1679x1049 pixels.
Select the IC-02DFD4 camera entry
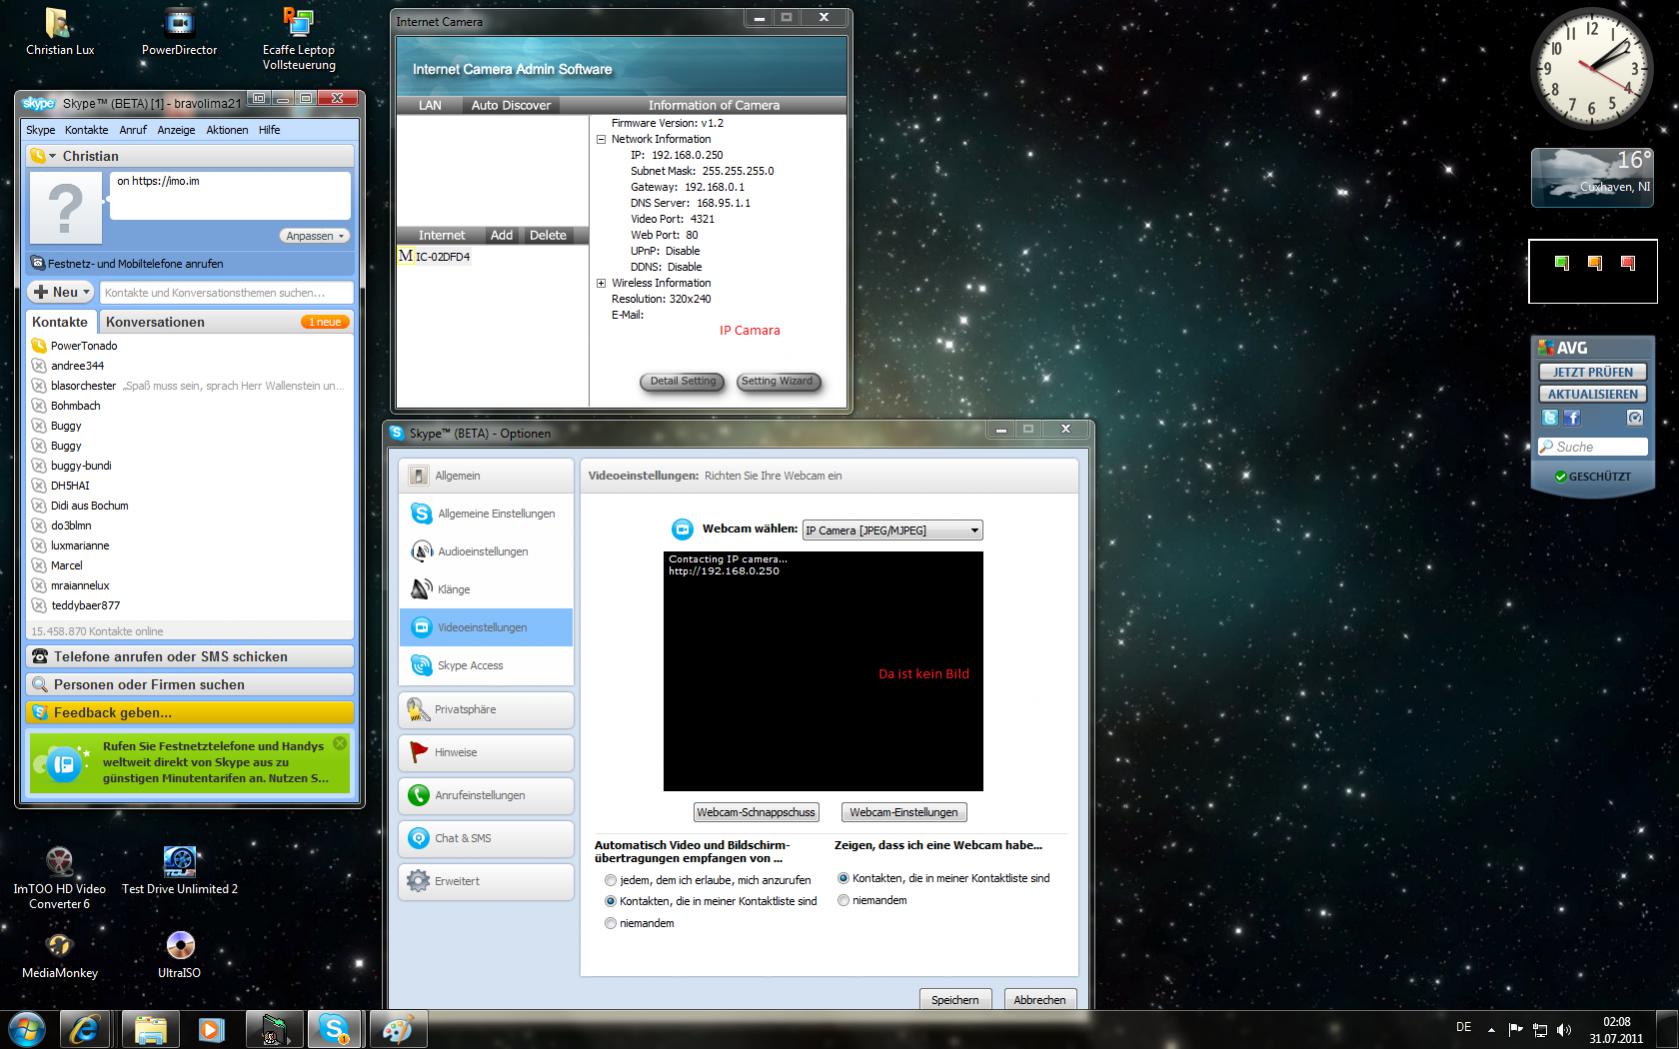click(435, 256)
